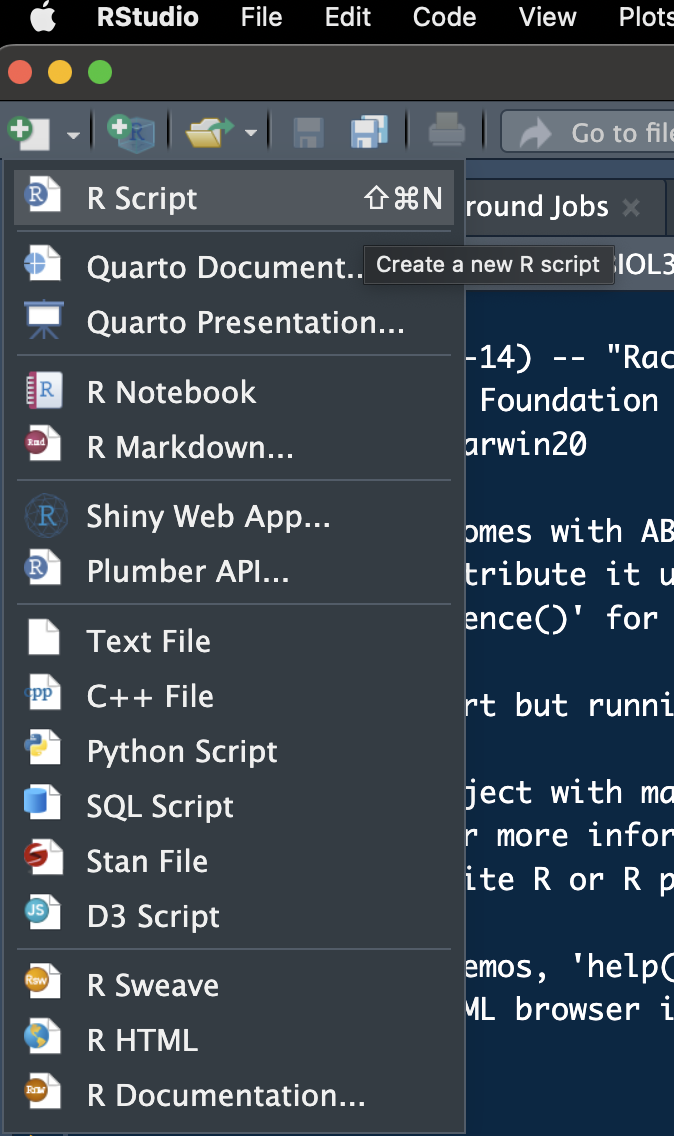Click the yellow minimize window button
The height and width of the screenshot is (1136, 674).
click(x=59, y=72)
